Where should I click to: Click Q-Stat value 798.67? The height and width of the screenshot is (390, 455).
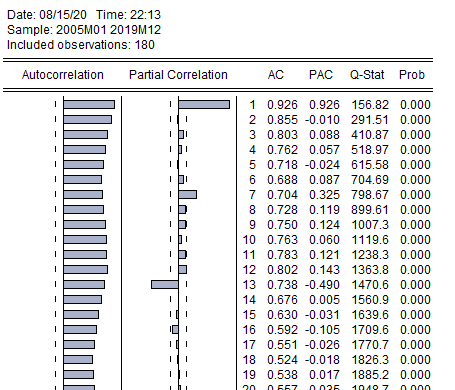(x=370, y=195)
